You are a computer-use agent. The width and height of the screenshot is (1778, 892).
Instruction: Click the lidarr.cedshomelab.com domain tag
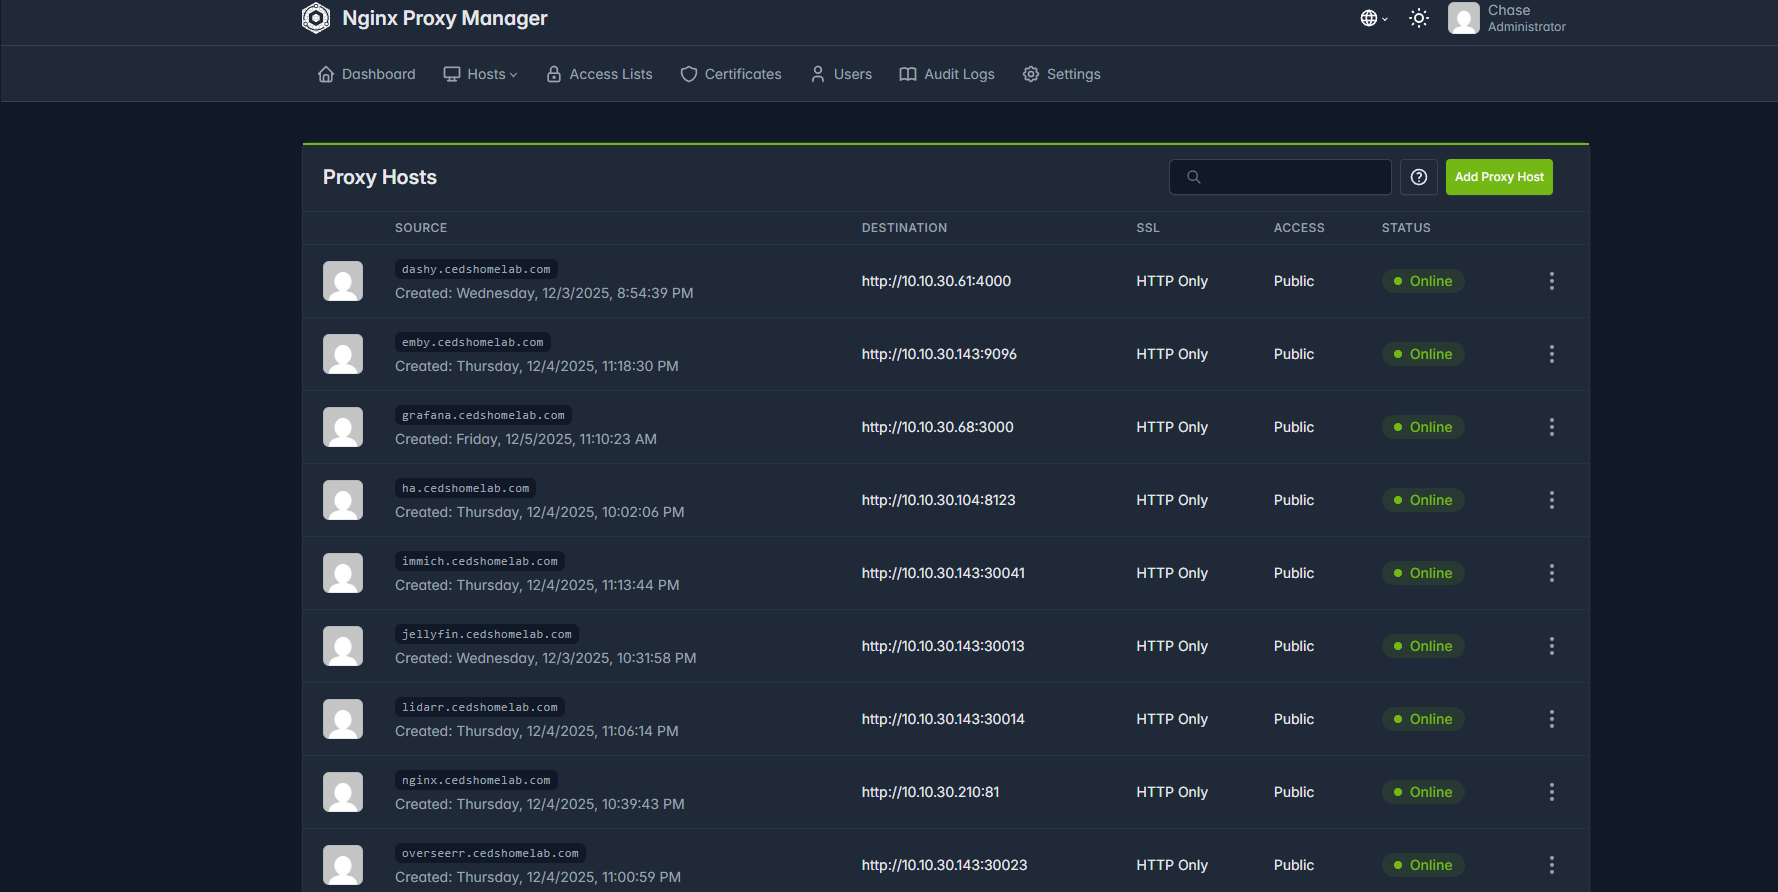click(480, 707)
